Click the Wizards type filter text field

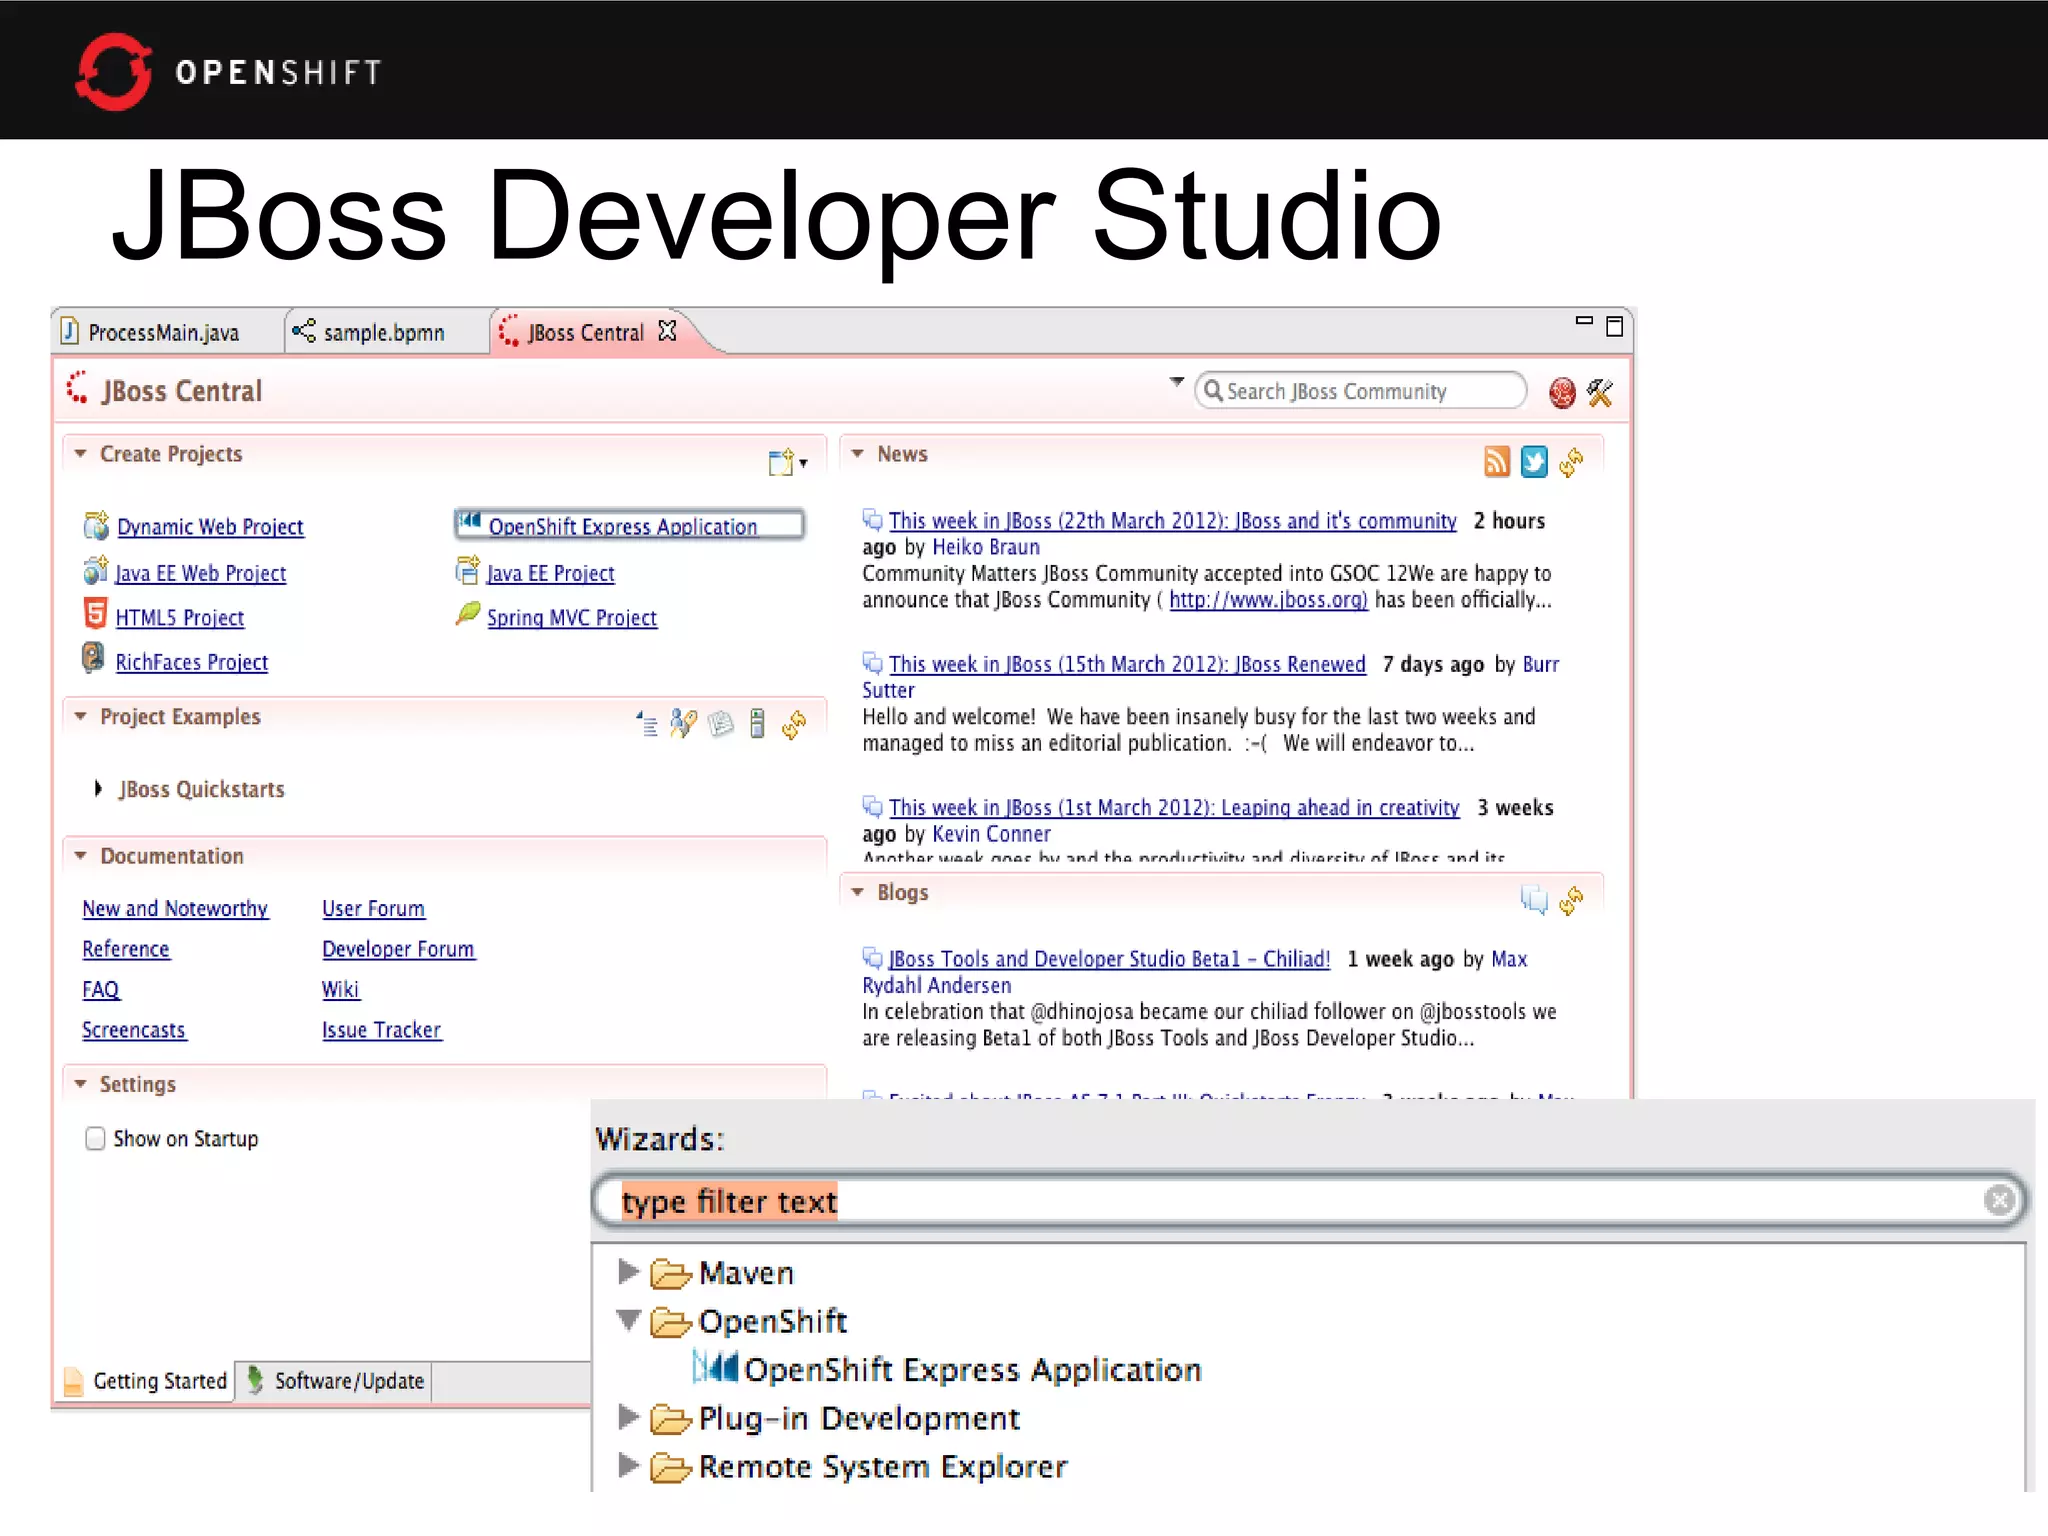1309,1200
